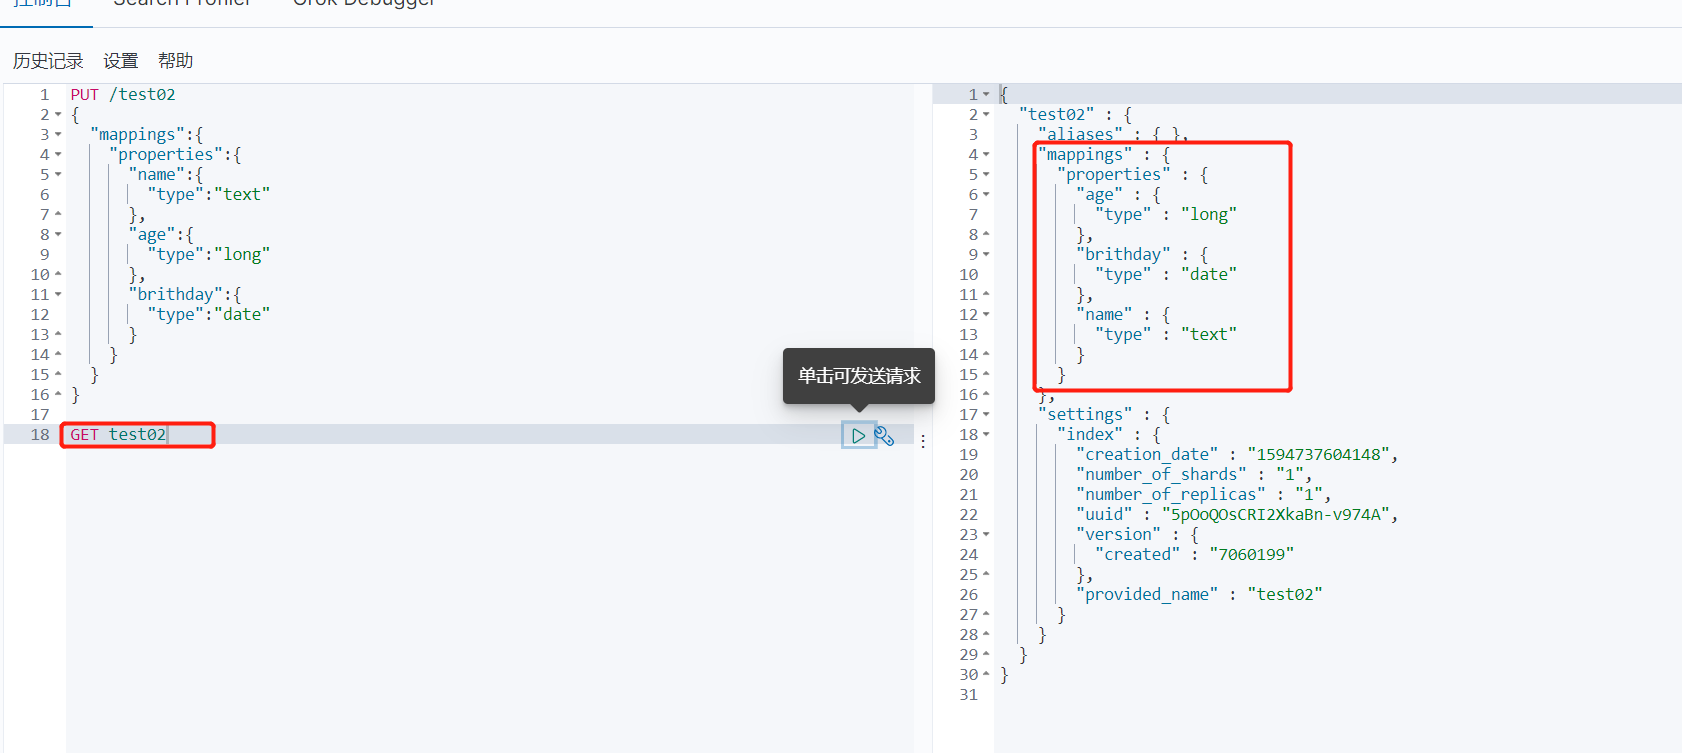This screenshot has height=753, width=1682.
Task: Open 历史记录 history menu
Action: [48, 61]
